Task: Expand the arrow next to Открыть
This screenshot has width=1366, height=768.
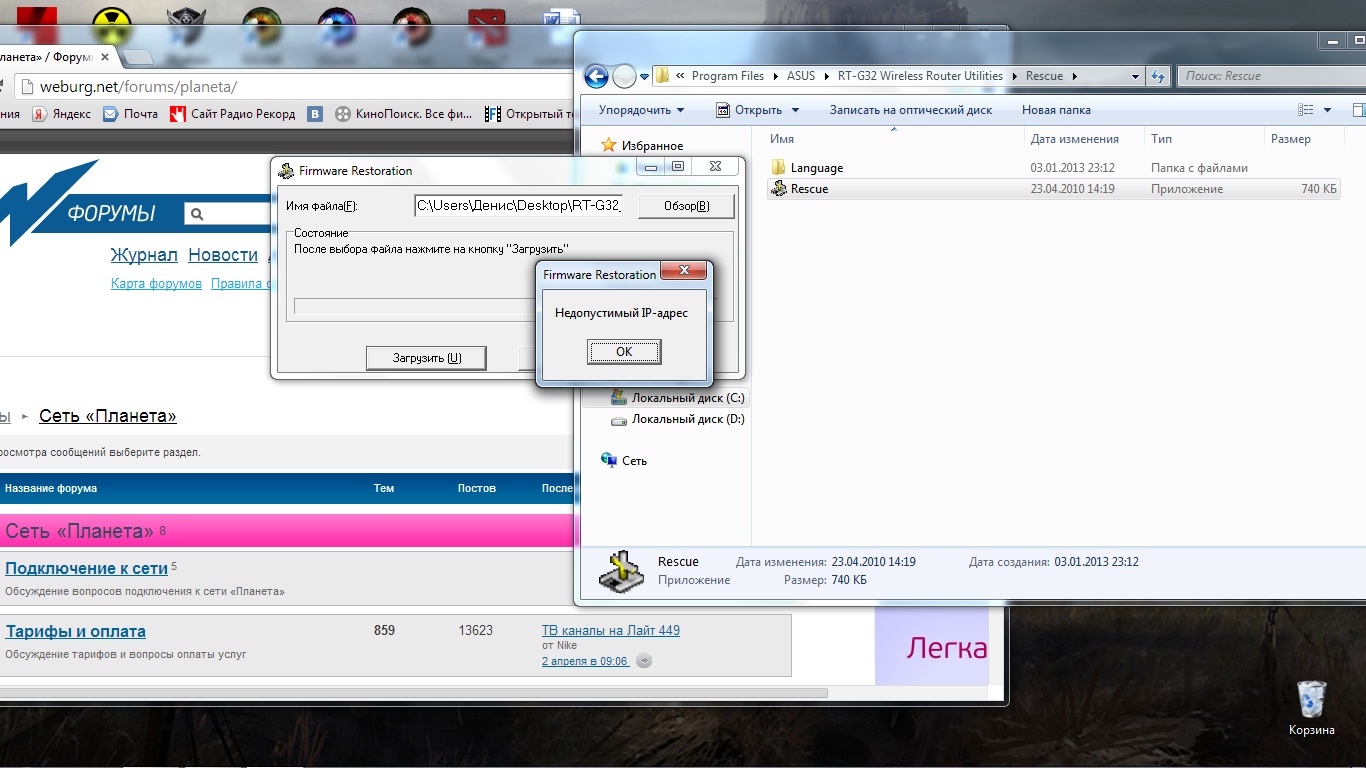Action: click(x=796, y=110)
